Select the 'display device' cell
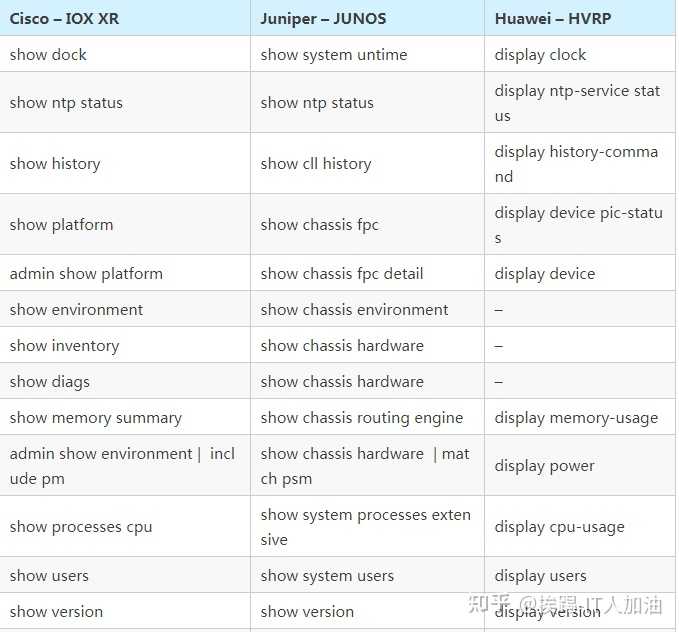This screenshot has width=679, height=632. click(580, 273)
